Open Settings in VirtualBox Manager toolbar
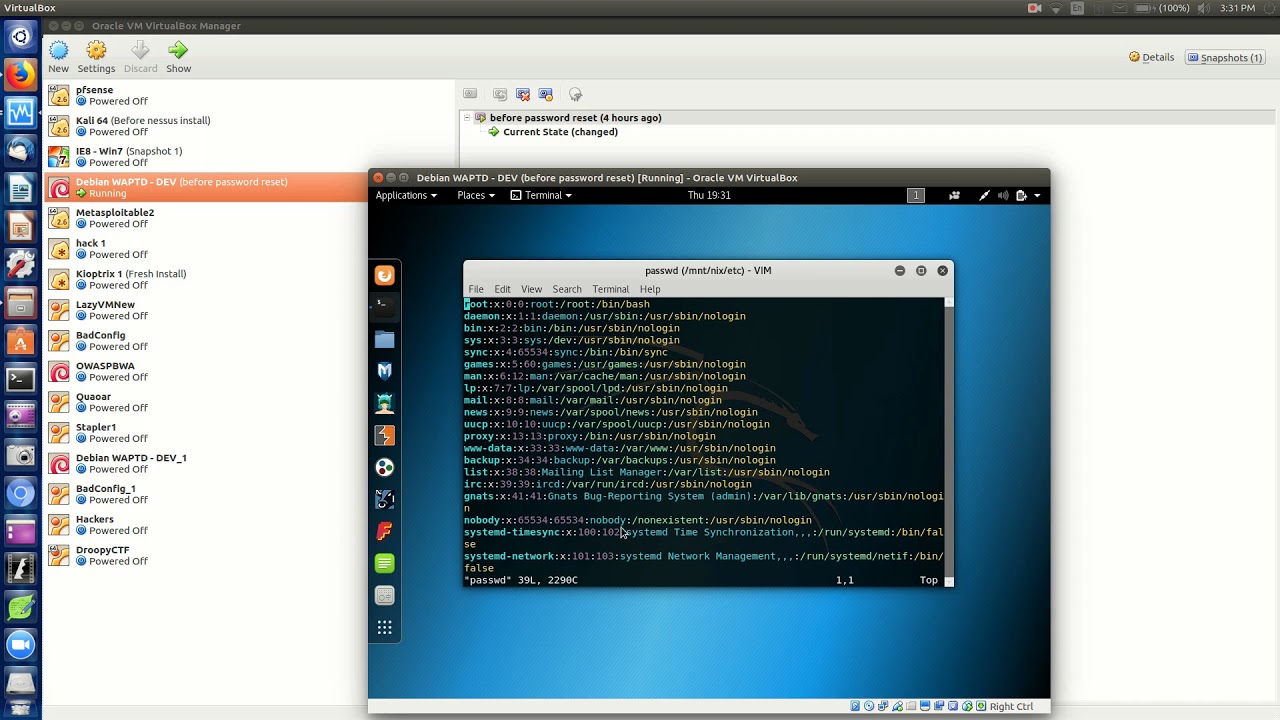Viewport: 1280px width, 720px height. point(96,57)
